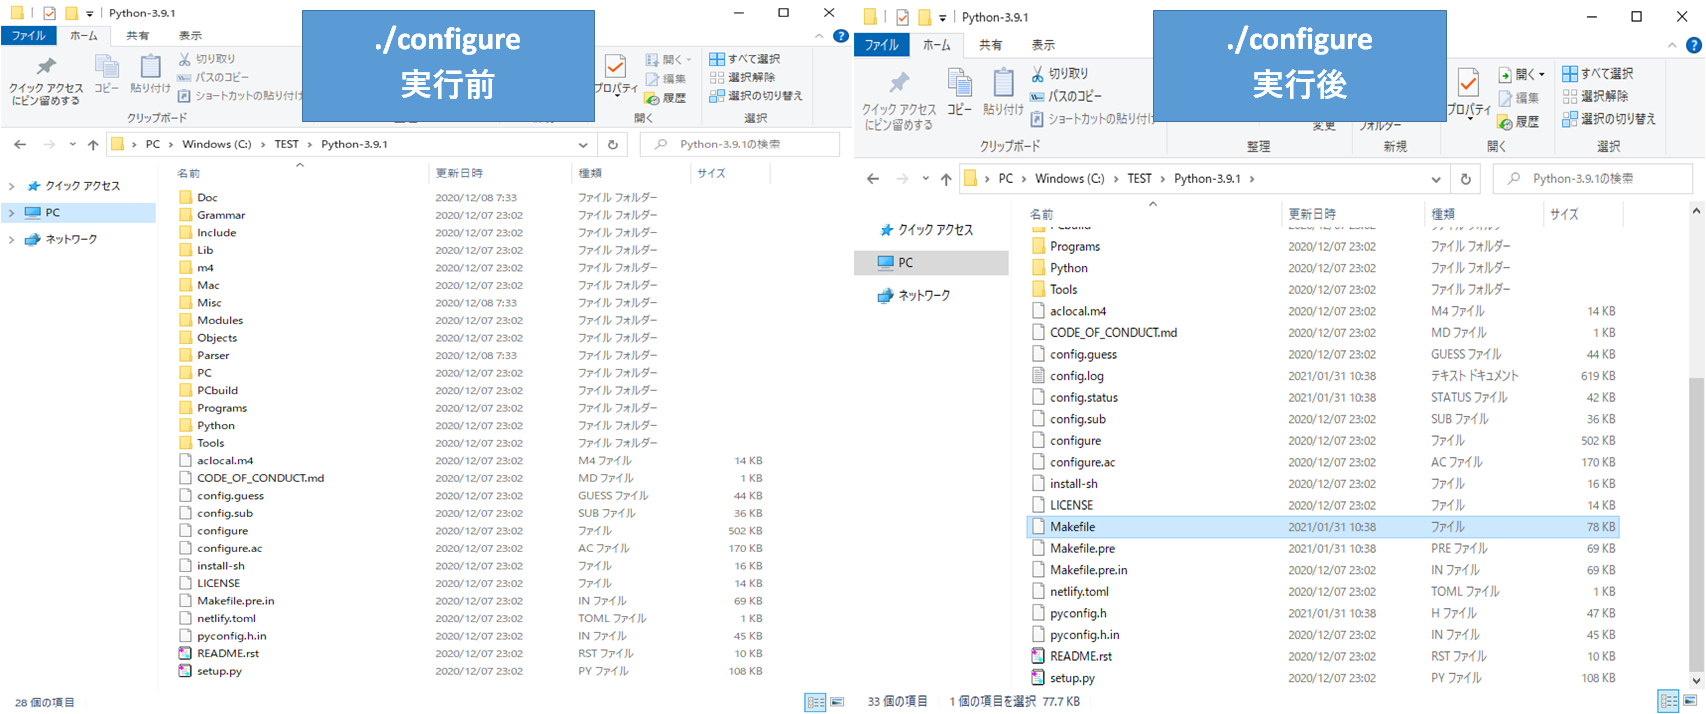Refresh the left window folder view
The image size is (1706, 714).
[612, 144]
